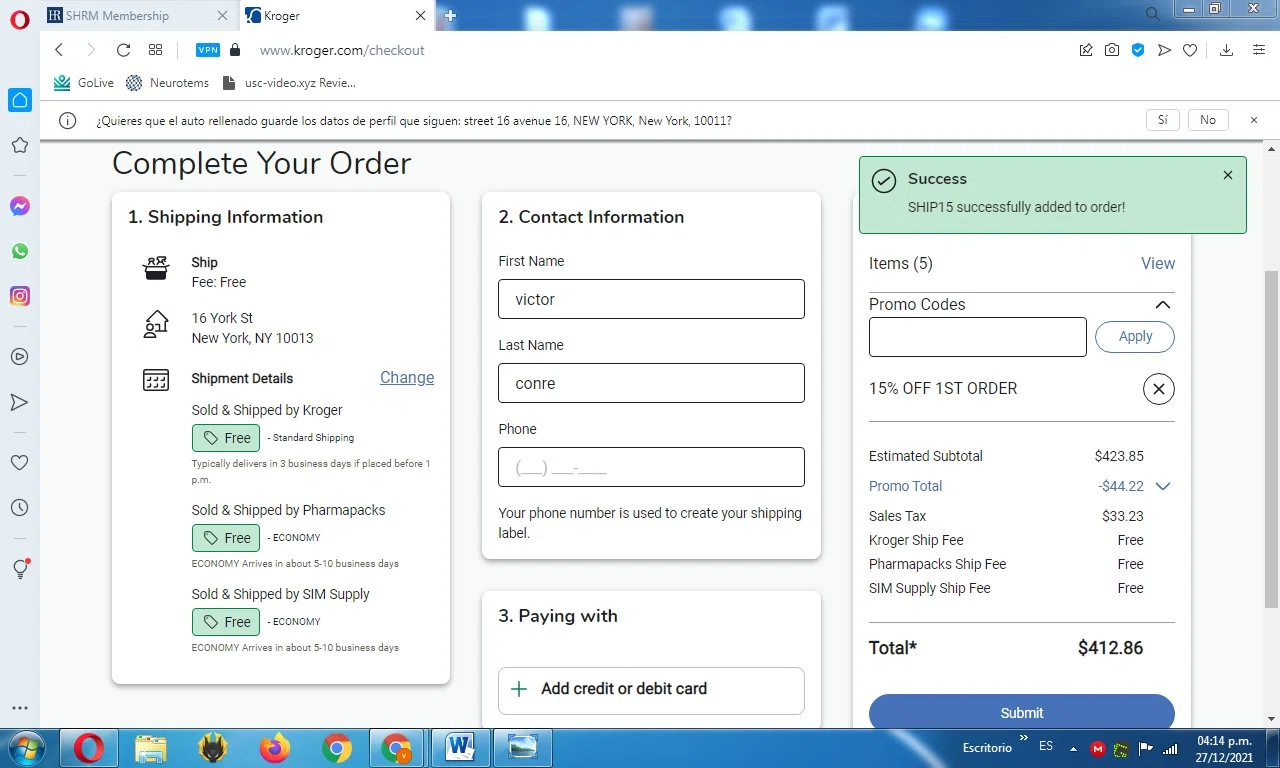Open the search tabs magnifier icon

(x=1153, y=14)
